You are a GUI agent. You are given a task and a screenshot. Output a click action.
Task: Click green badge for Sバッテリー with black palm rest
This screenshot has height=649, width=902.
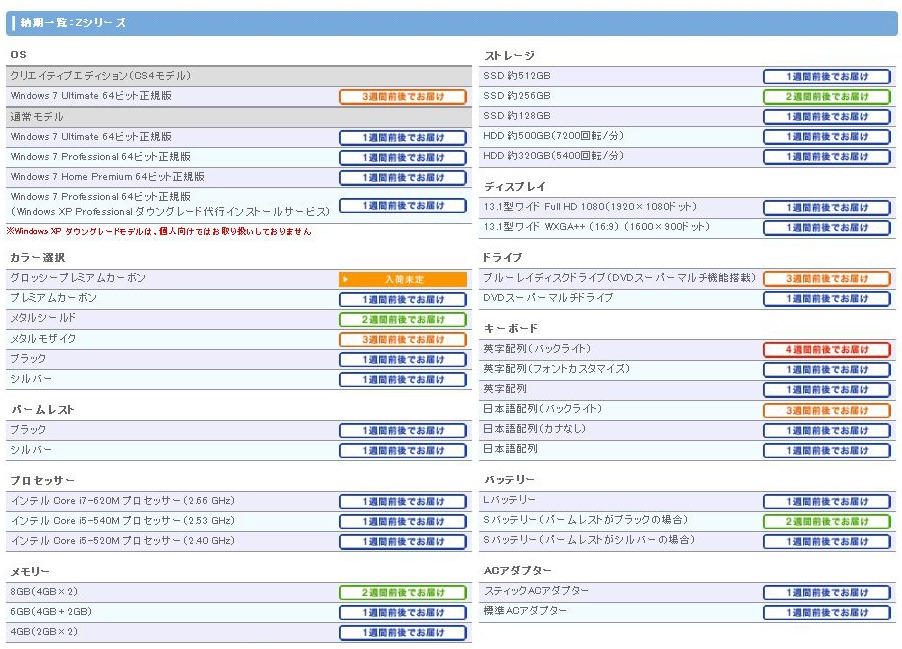826,522
